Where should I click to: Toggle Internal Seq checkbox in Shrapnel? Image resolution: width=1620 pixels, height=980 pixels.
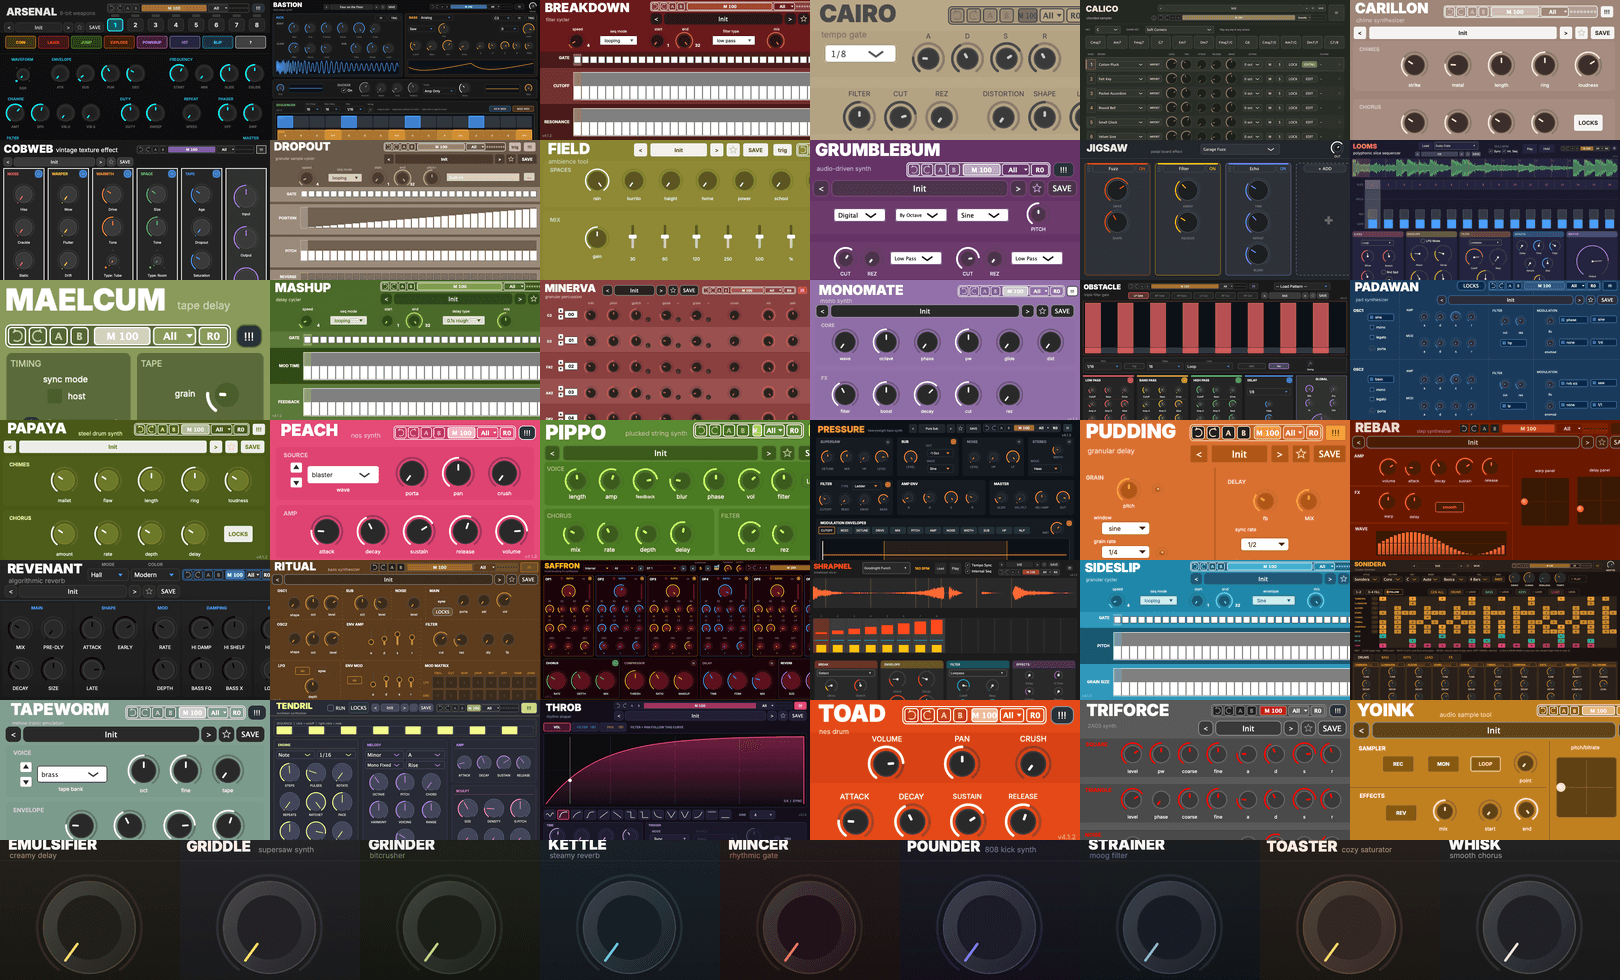(967, 571)
